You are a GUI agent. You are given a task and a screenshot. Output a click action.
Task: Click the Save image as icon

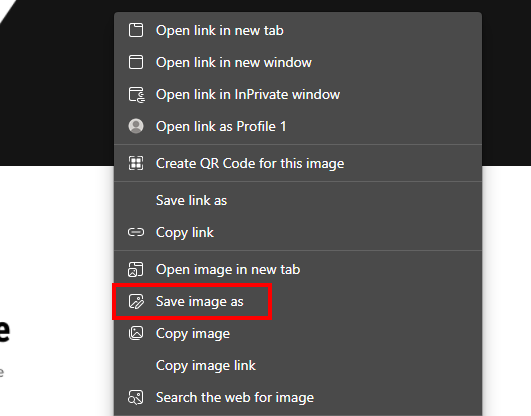click(136, 301)
